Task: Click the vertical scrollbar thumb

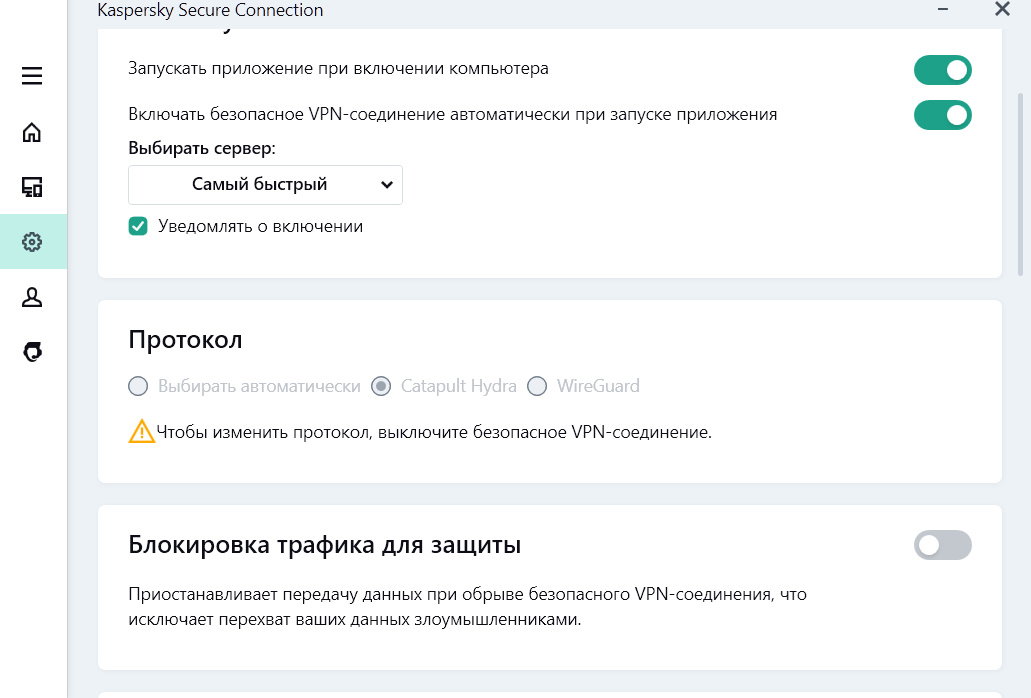Action: tap(1020, 184)
